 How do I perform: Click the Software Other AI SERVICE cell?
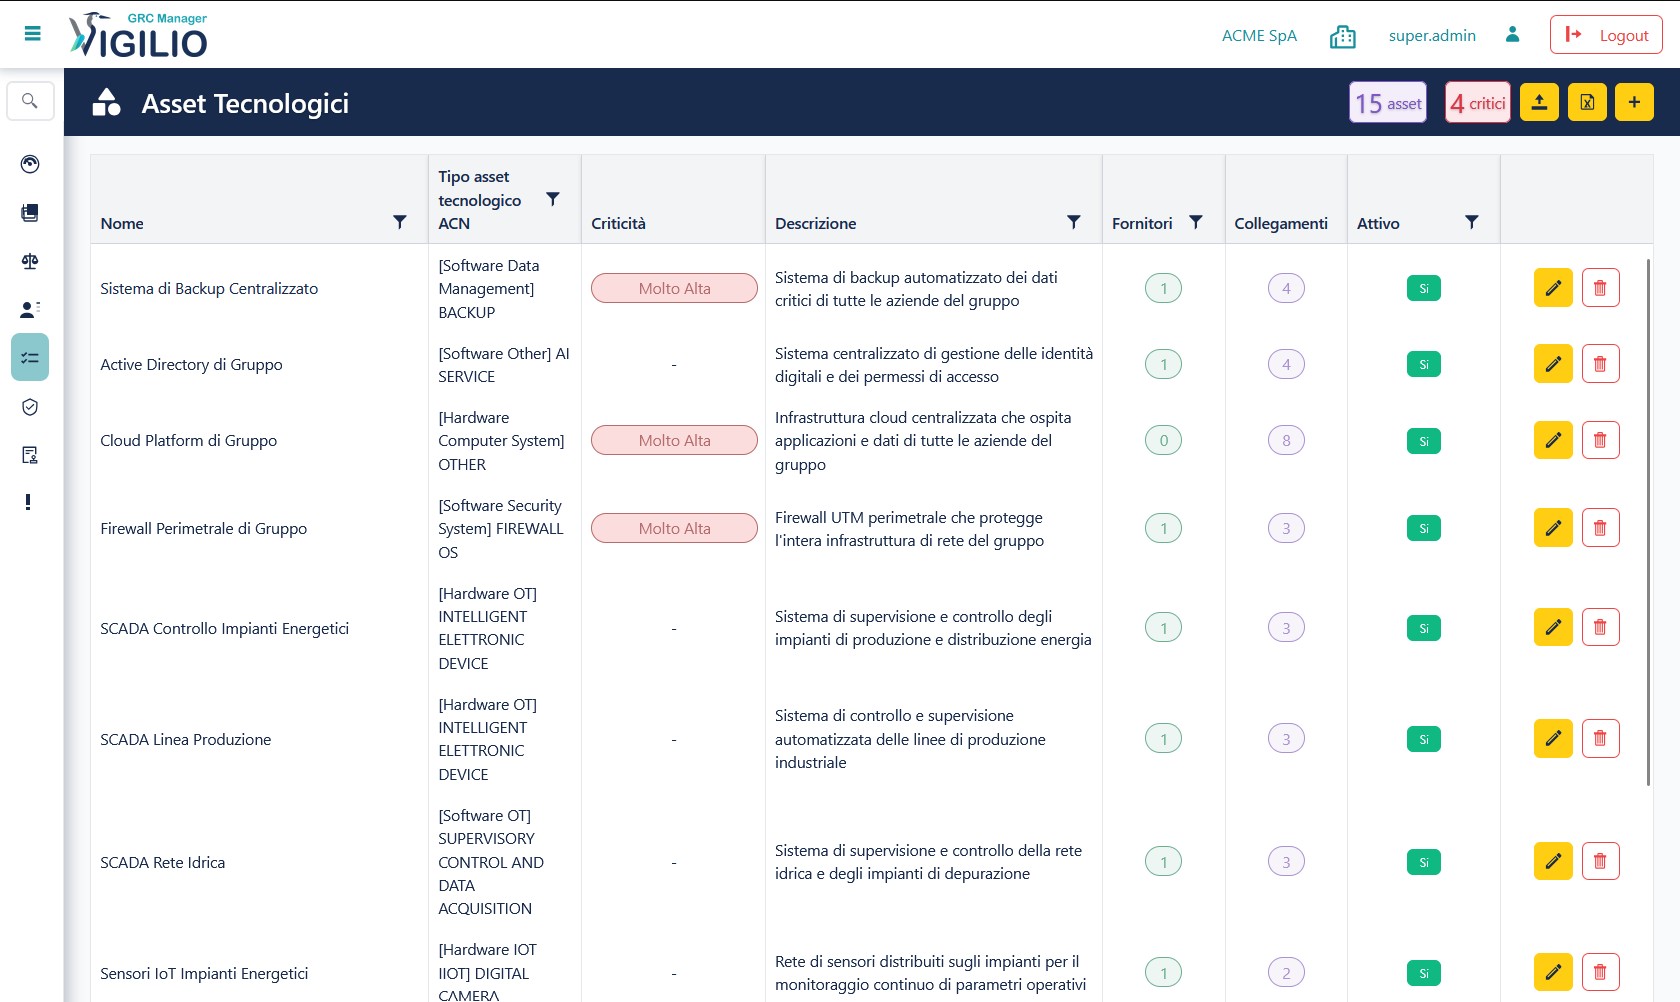[x=504, y=365]
